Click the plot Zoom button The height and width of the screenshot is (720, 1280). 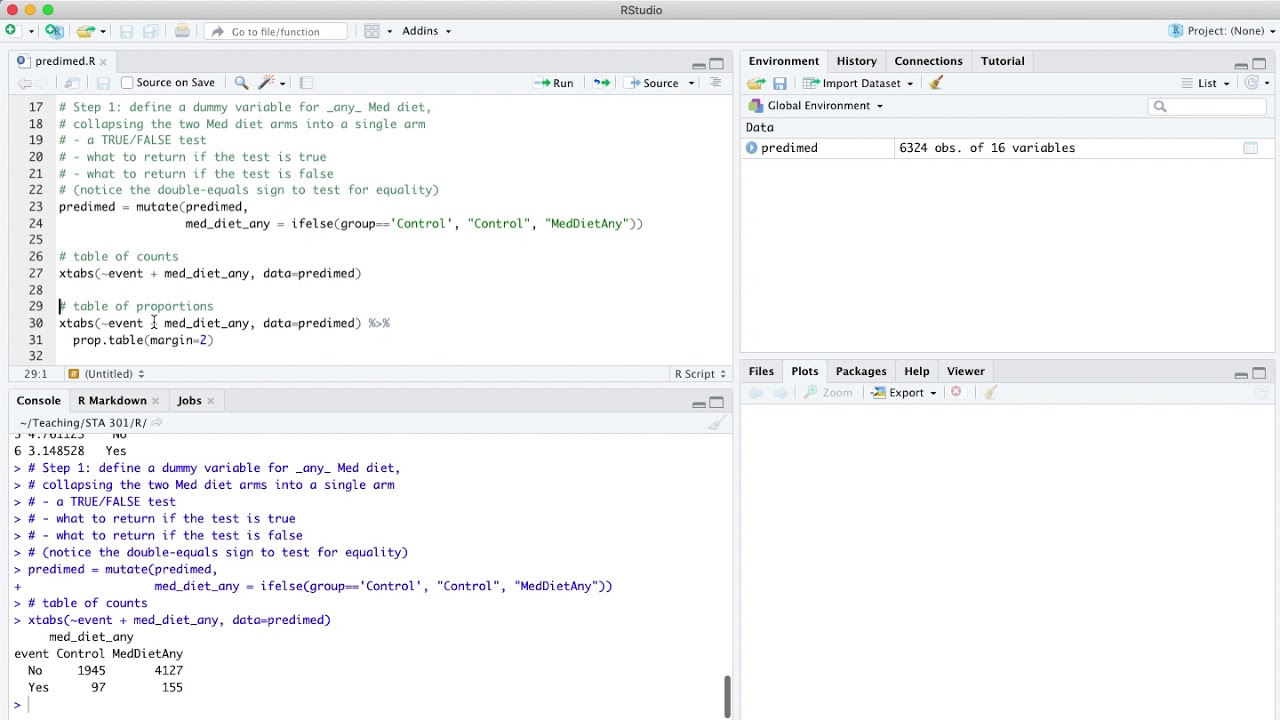828,393
